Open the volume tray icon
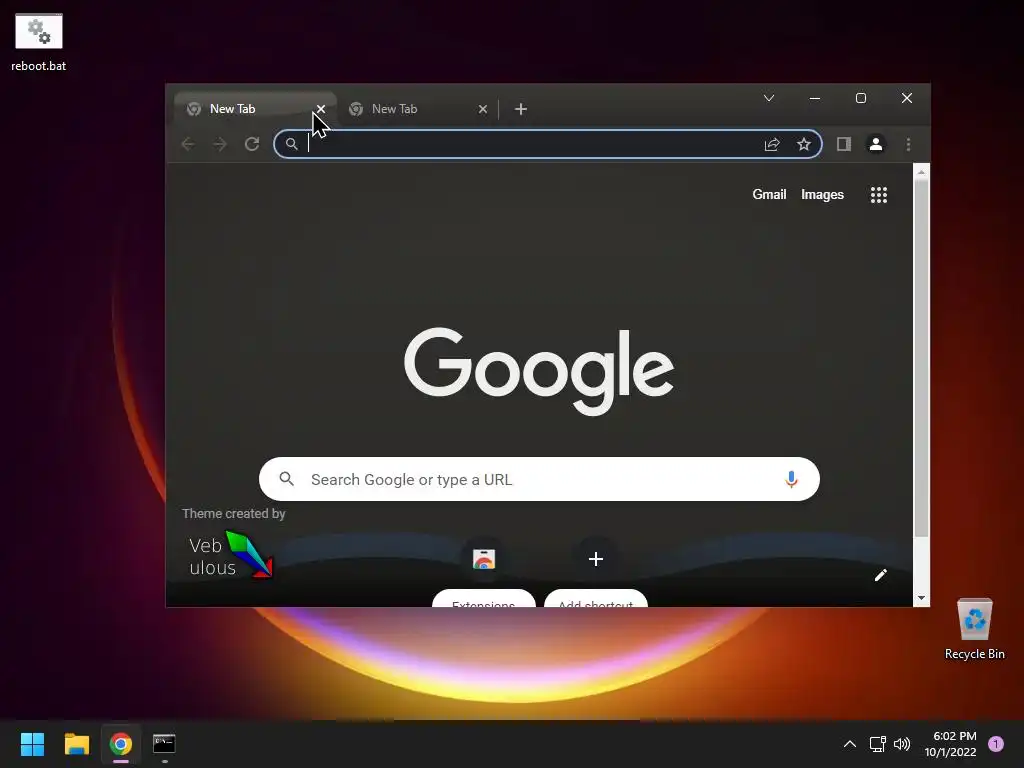This screenshot has width=1024, height=768. click(902, 744)
